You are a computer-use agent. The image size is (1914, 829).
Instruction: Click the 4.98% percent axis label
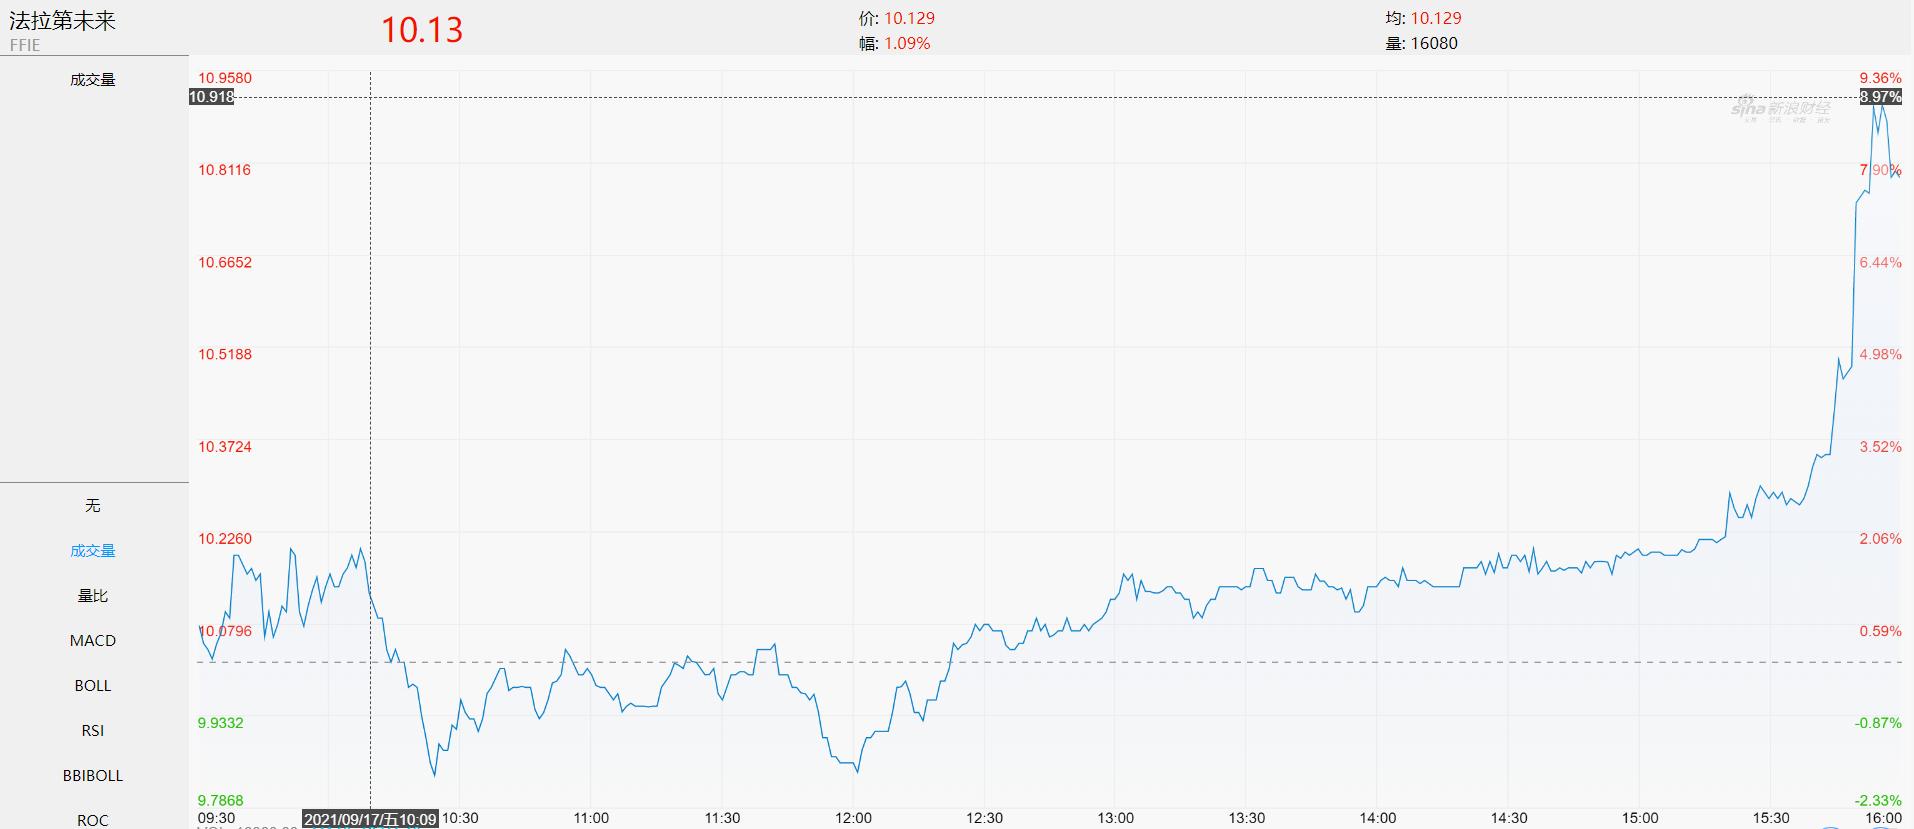[1881, 355]
